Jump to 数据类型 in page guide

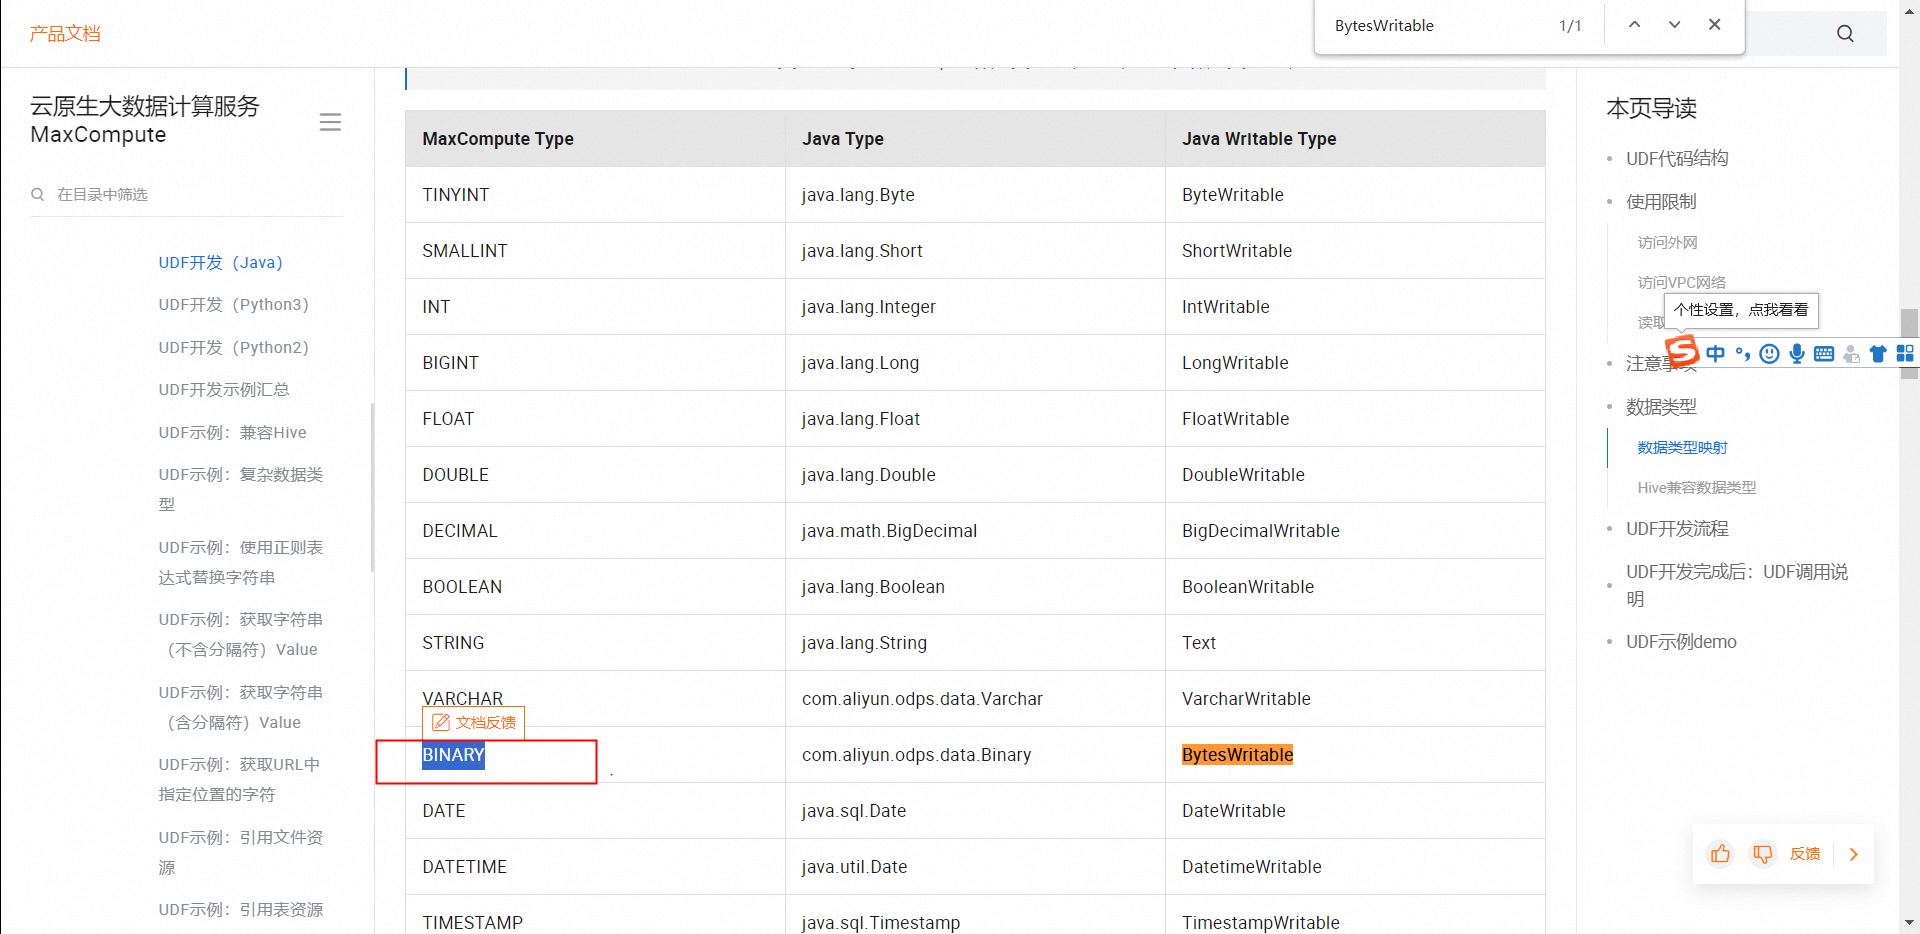point(1661,406)
